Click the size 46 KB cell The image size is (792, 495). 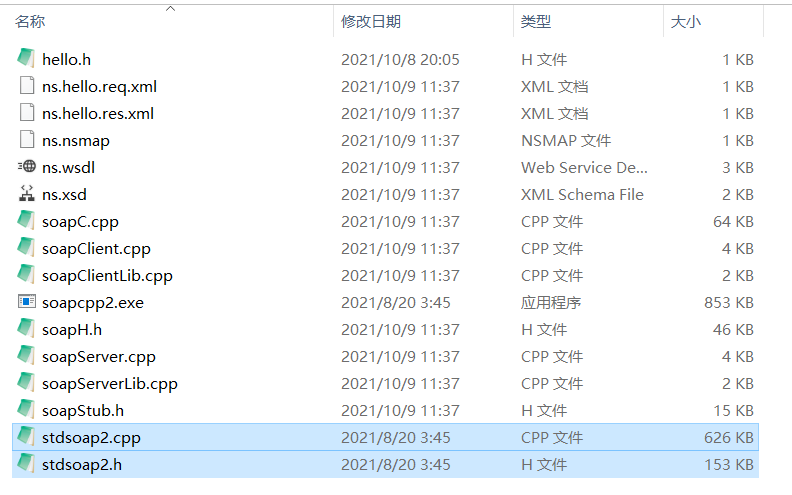733,330
